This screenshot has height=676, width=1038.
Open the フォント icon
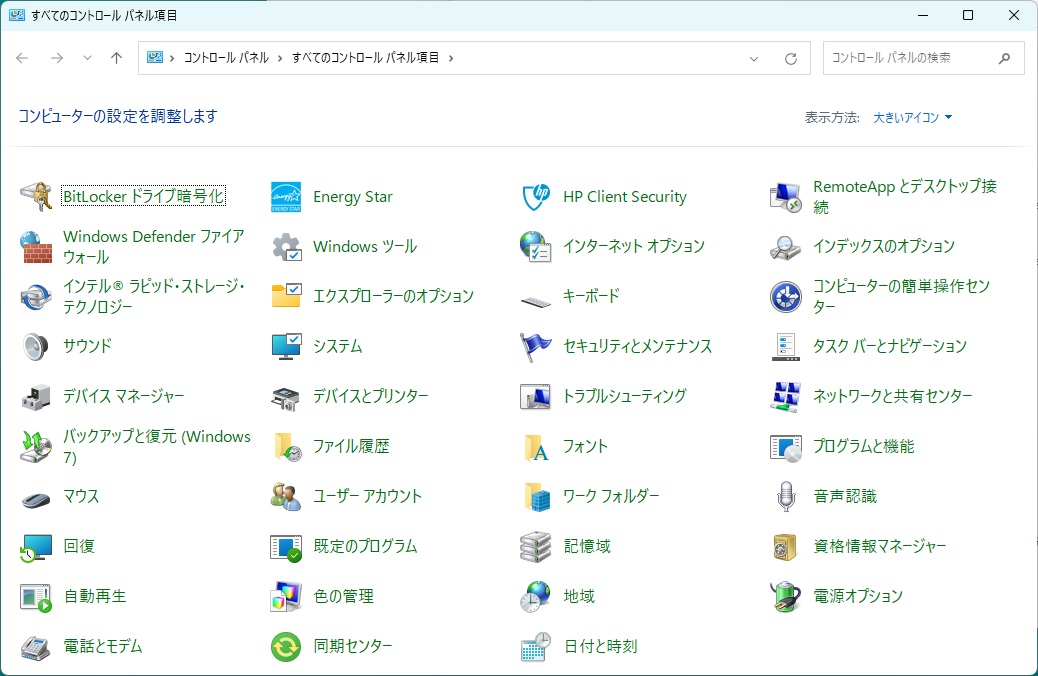(x=536, y=446)
